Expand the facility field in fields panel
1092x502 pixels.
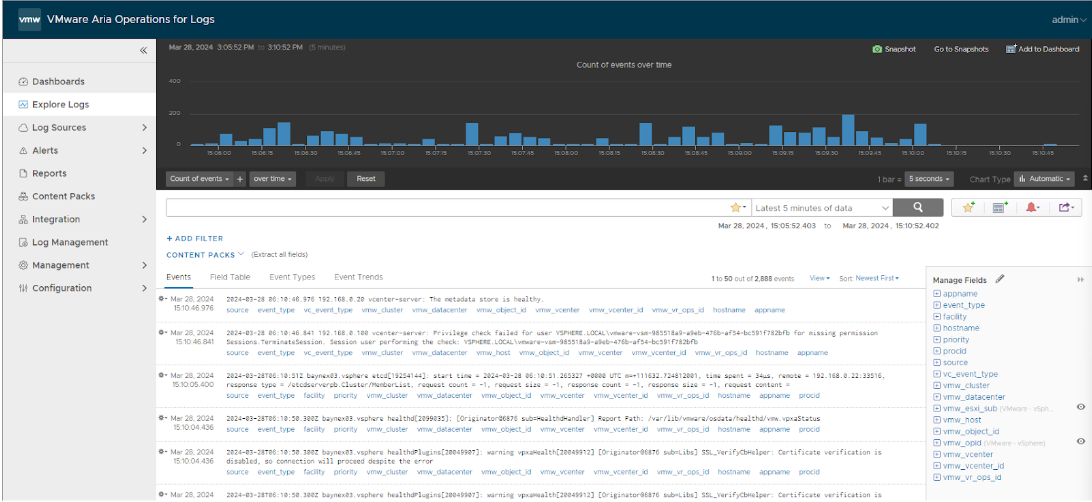pos(937,317)
